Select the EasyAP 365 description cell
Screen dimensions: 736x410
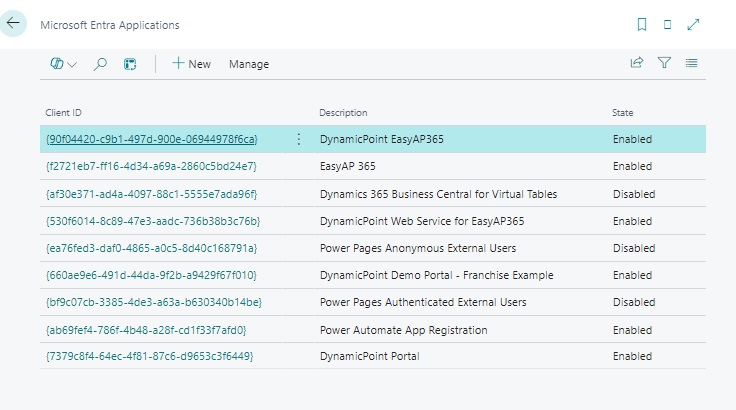[x=348, y=166]
